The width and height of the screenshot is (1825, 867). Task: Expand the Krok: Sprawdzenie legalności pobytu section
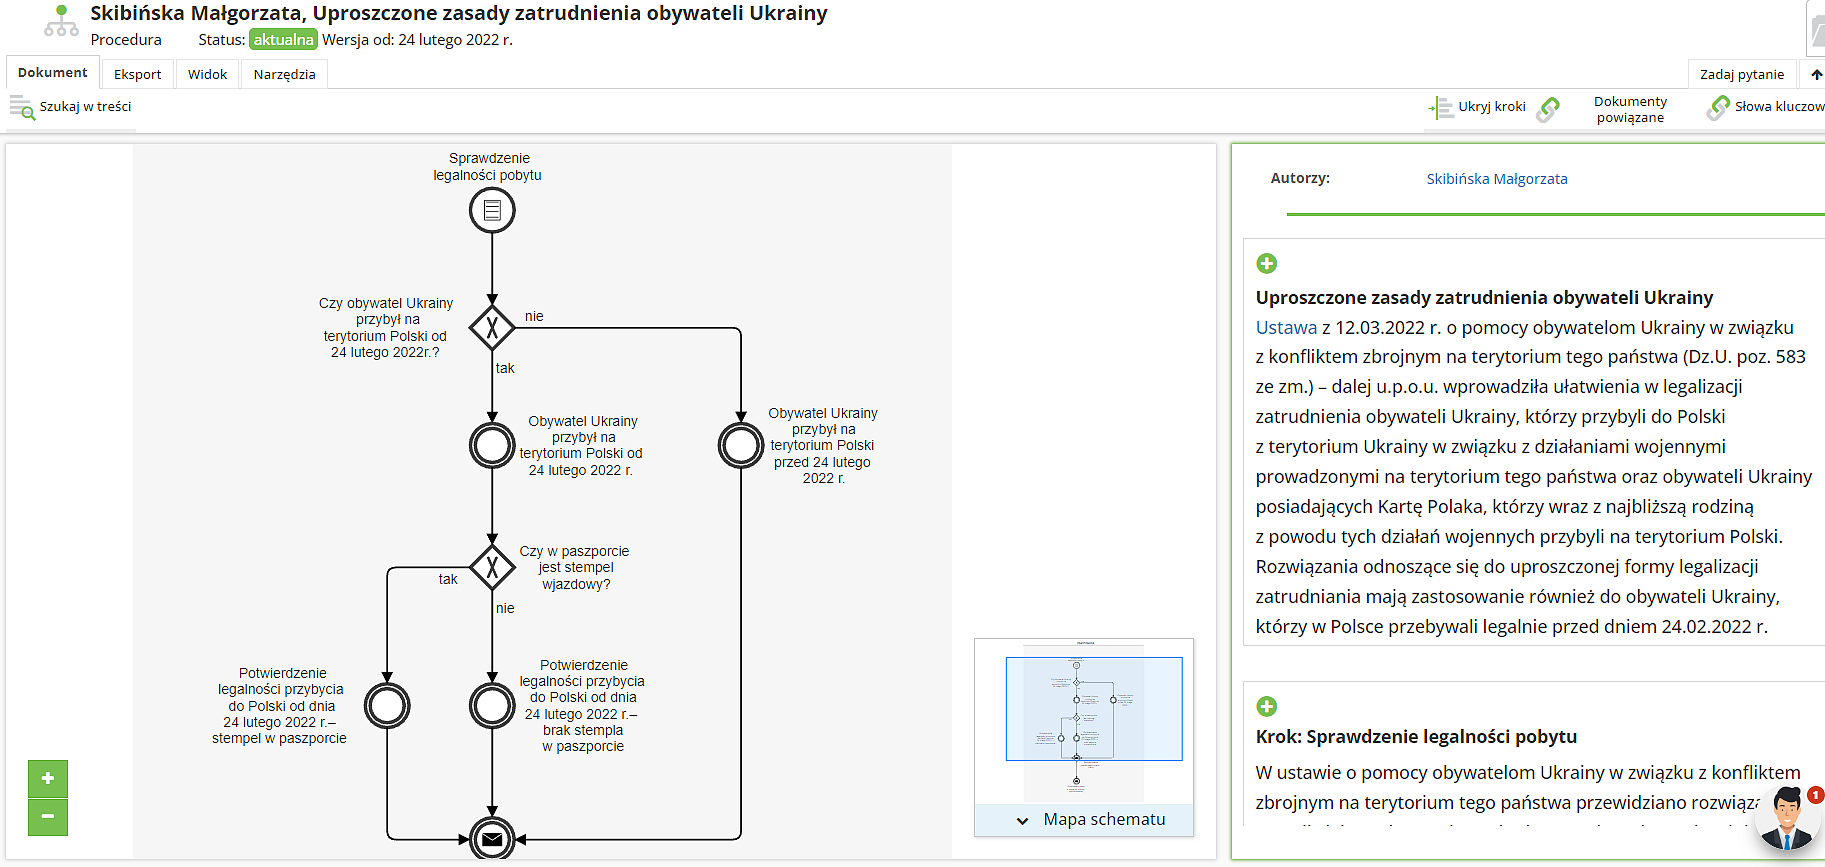pyautogui.click(x=1267, y=706)
